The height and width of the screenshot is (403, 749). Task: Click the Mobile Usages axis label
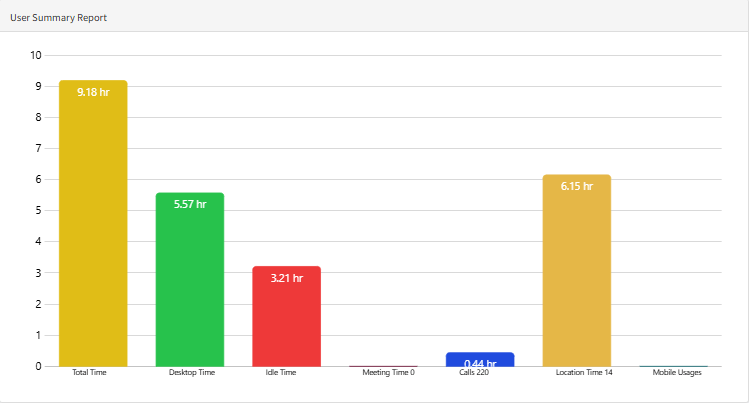click(677, 373)
